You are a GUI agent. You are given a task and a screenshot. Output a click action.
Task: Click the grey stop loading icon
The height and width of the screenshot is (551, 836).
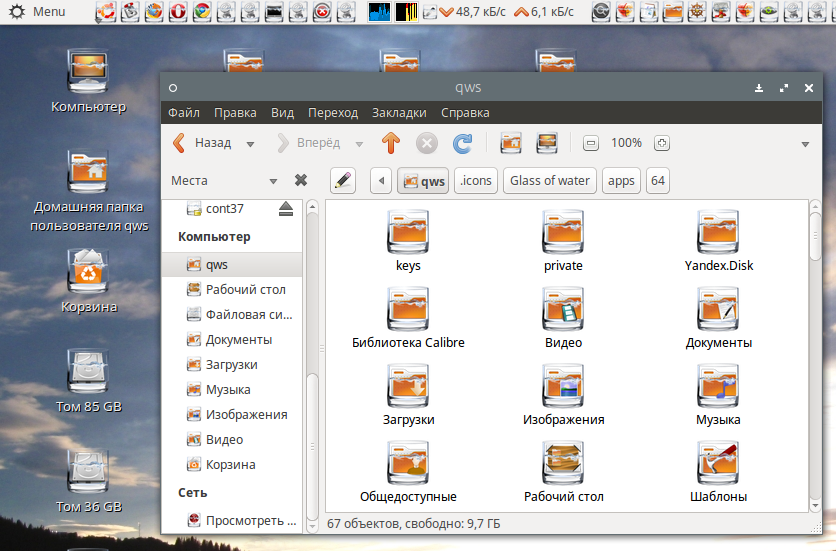pyautogui.click(x=427, y=143)
